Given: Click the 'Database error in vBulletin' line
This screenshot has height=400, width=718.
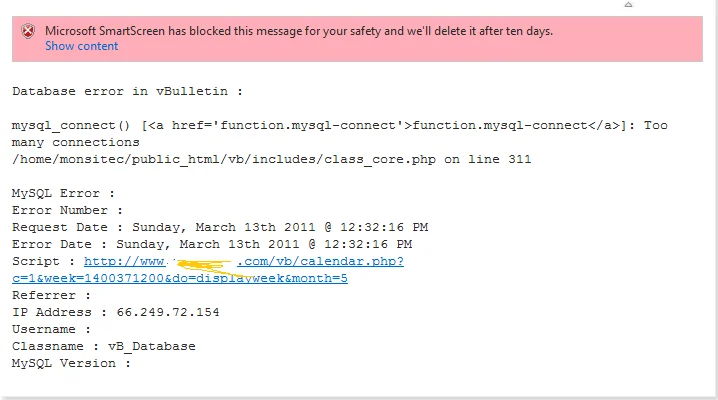Looking at the screenshot, I should pos(128,91).
